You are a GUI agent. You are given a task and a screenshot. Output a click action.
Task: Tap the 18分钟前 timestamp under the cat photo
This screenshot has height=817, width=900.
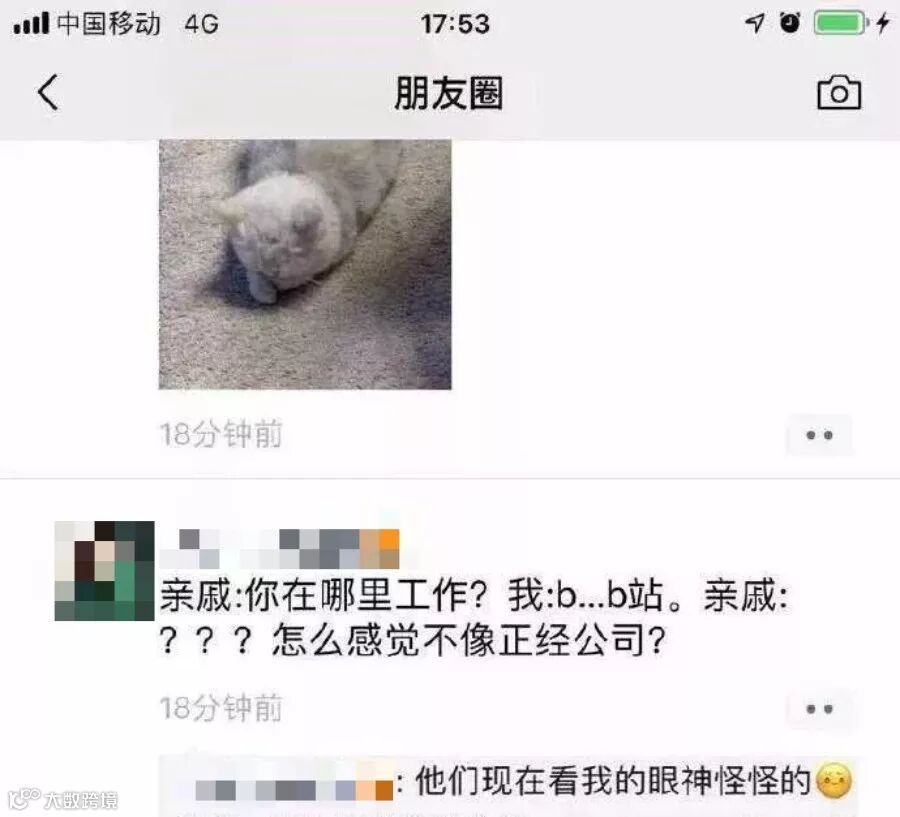coord(221,434)
